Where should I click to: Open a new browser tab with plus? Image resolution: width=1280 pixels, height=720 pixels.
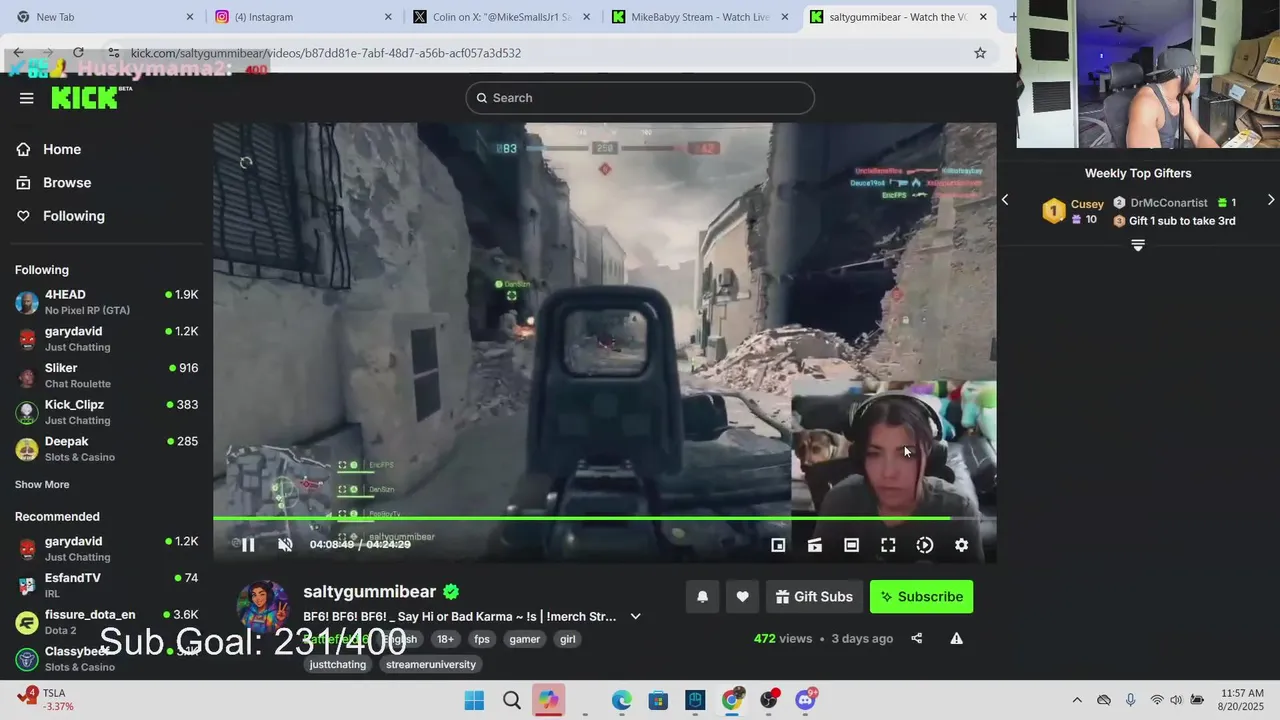pyautogui.click(x=1013, y=17)
